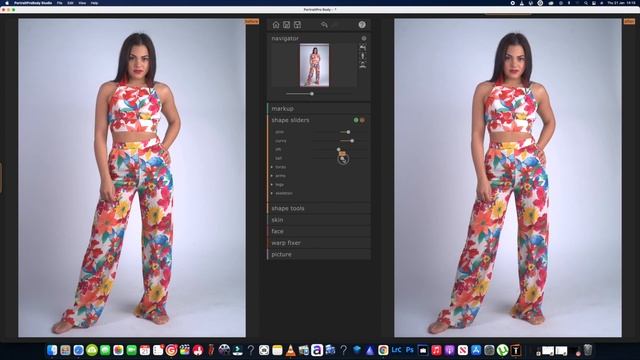Click the after image of the model

(508, 178)
